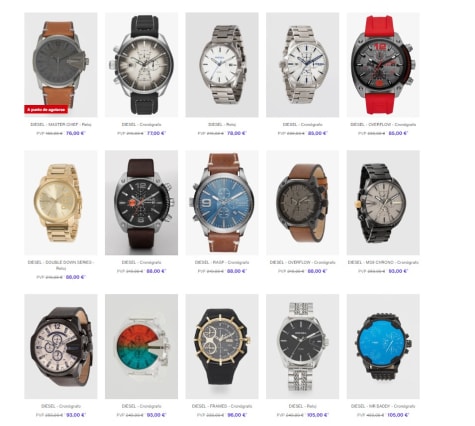This screenshot has height=426, width=475.
Task: Open the 'DIESEL - MR DADDY' product title
Action: (x=383, y=406)
